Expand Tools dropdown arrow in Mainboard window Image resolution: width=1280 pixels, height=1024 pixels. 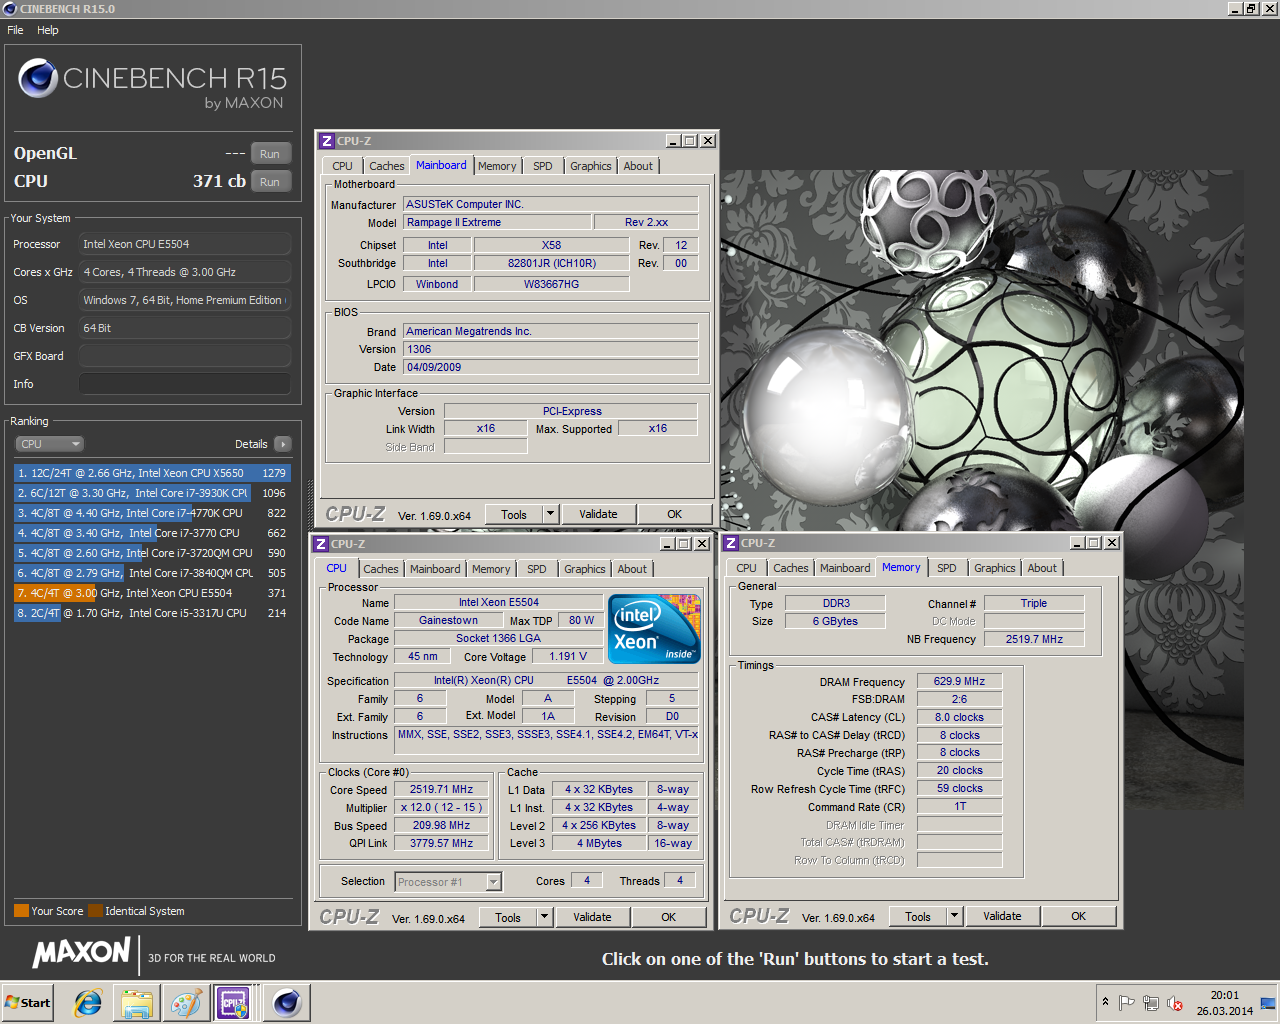coord(549,514)
